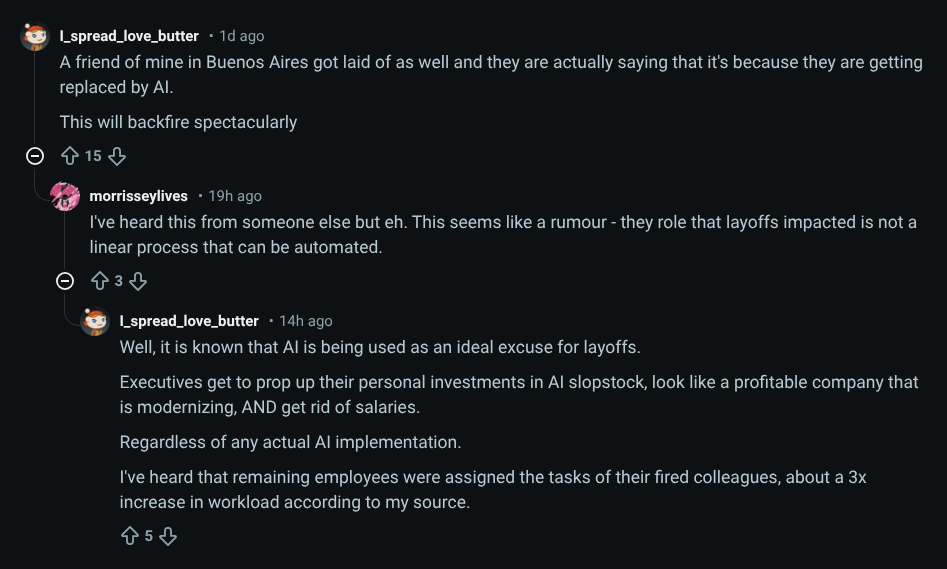Open the morrisseylives username link

(x=138, y=196)
